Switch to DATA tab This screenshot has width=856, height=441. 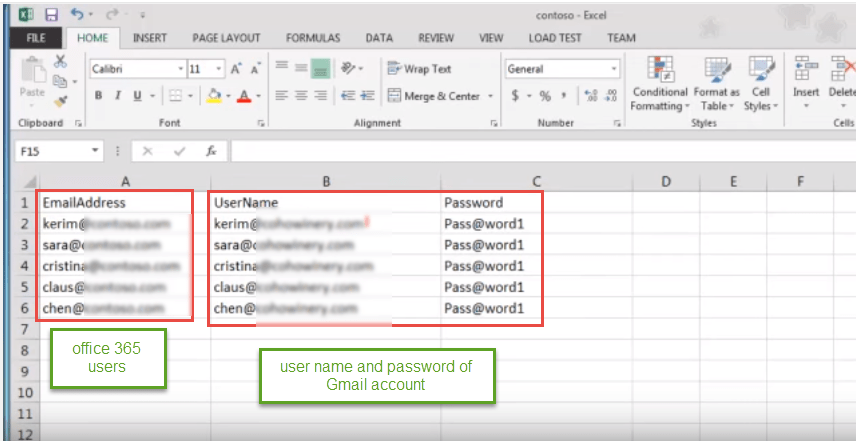[x=379, y=38]
